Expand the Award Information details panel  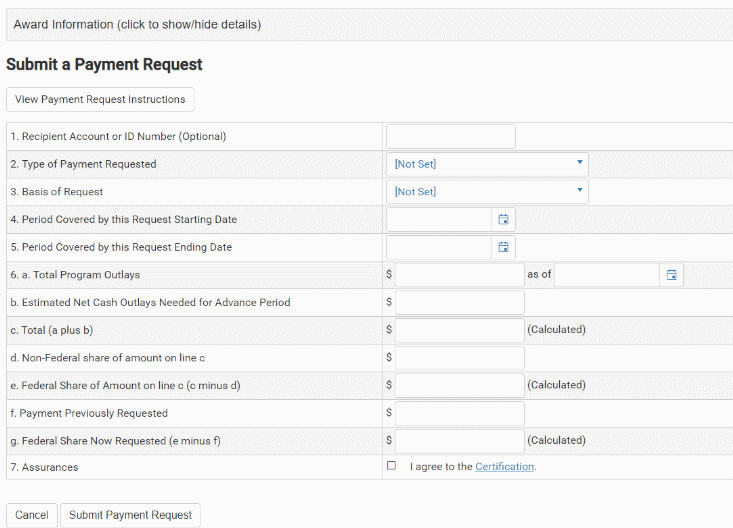click(137, 24)
